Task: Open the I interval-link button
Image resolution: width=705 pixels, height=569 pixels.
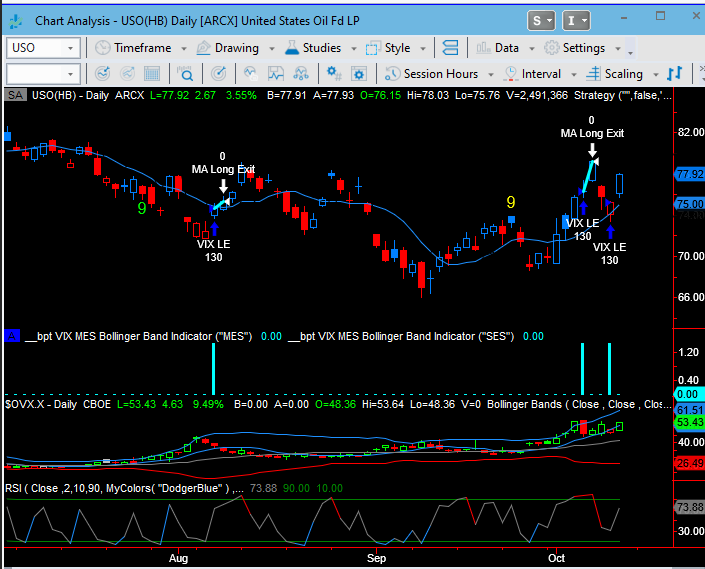Action: [x=576, y=21]
